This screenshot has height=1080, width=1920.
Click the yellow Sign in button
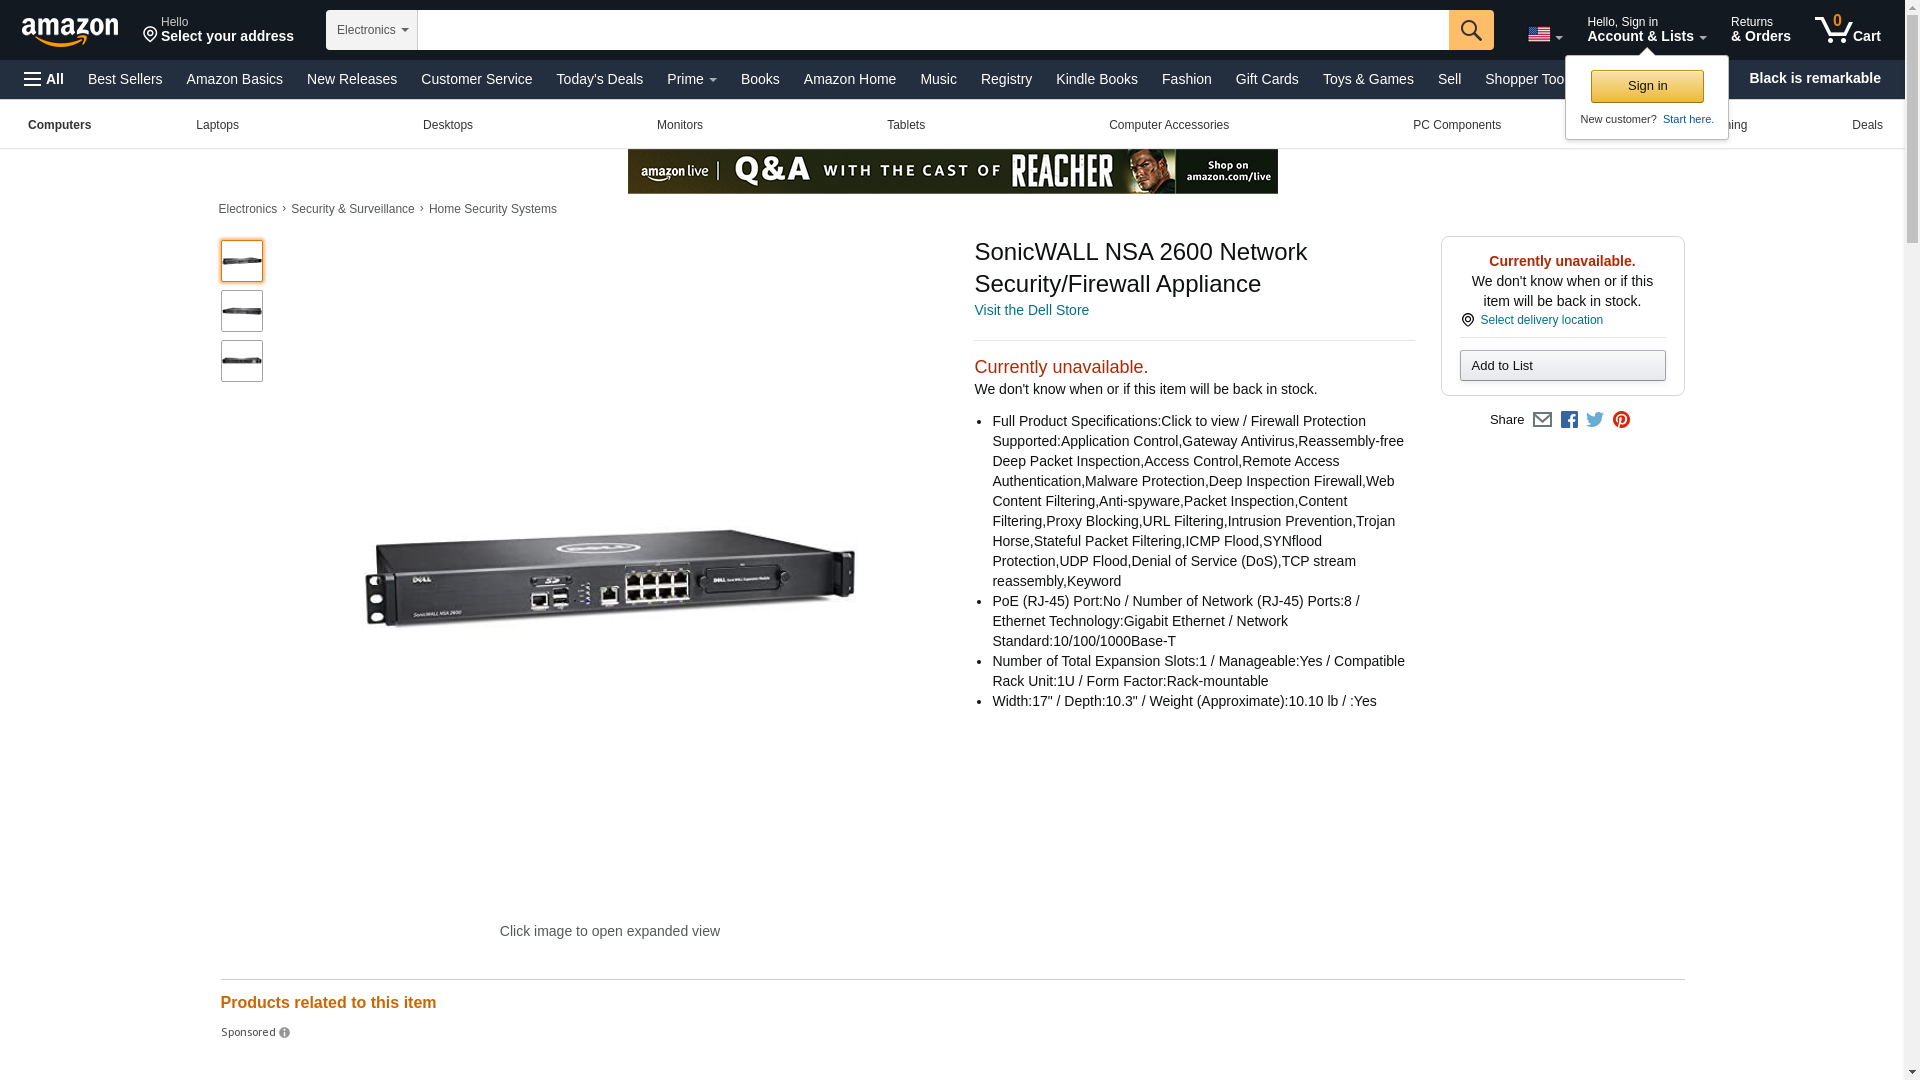1647,86
